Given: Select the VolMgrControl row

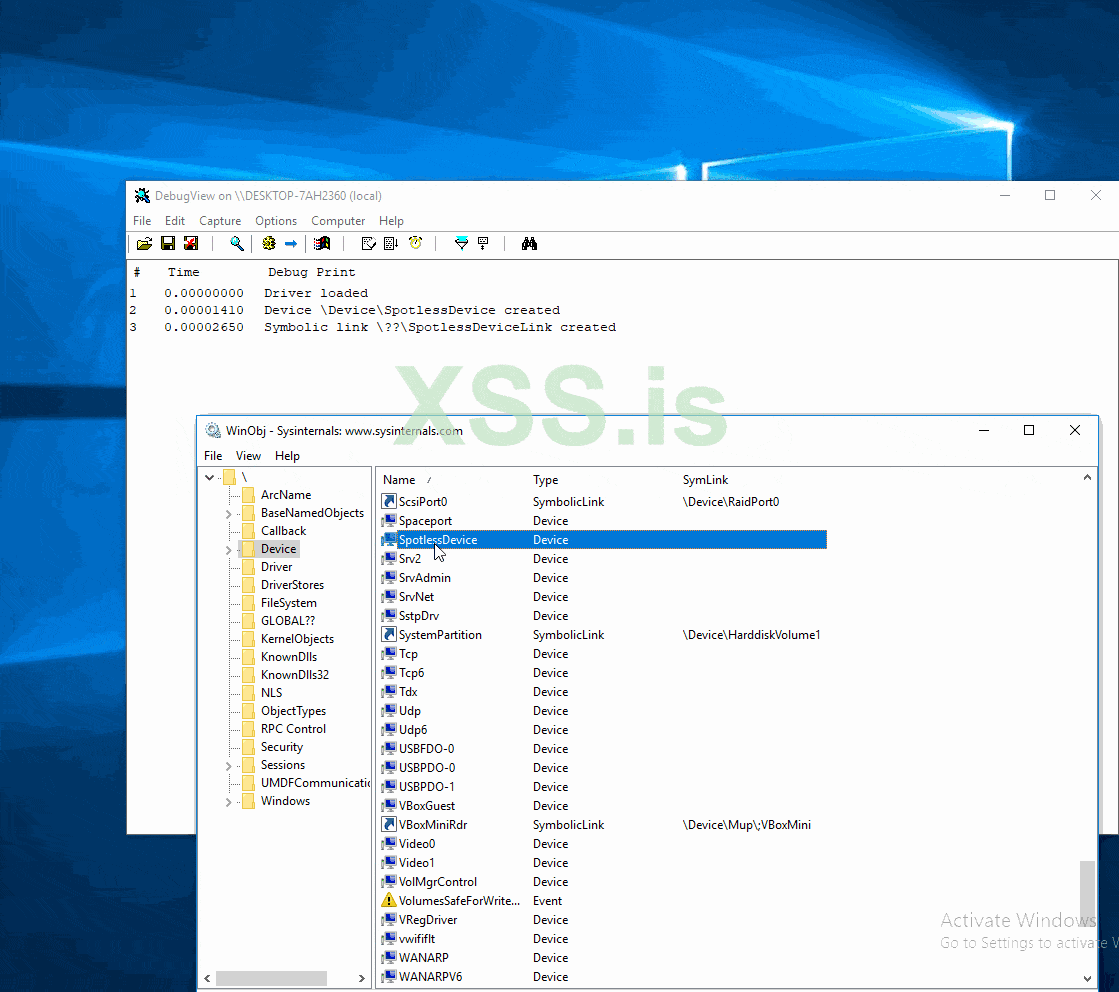Looking at the screenshot, I should 603,881.
